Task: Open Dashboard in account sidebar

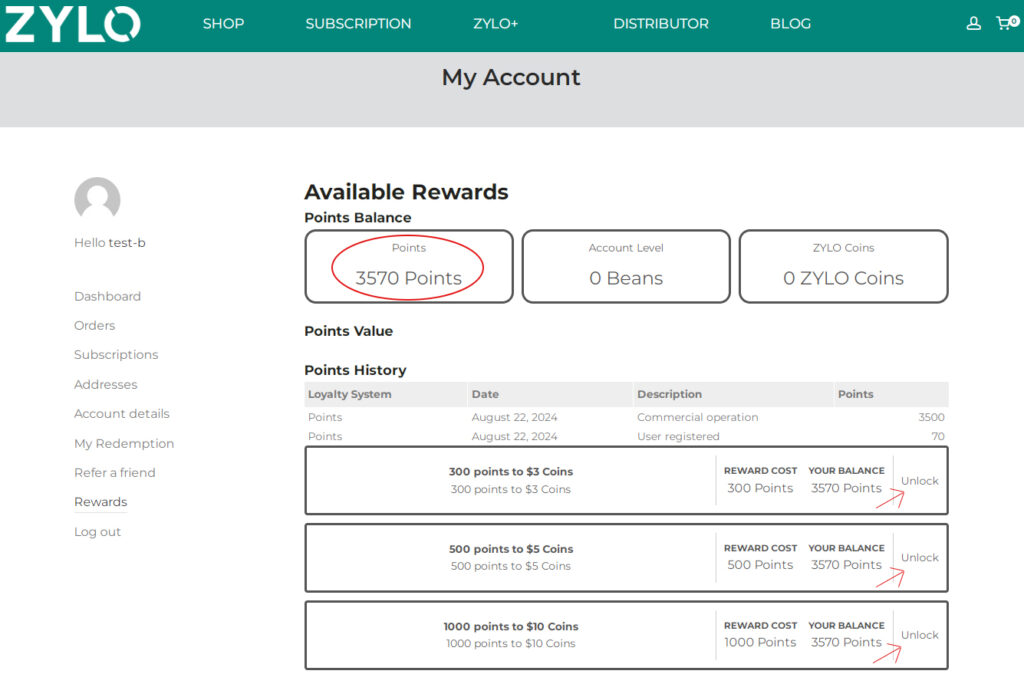Action: [107, 296]
